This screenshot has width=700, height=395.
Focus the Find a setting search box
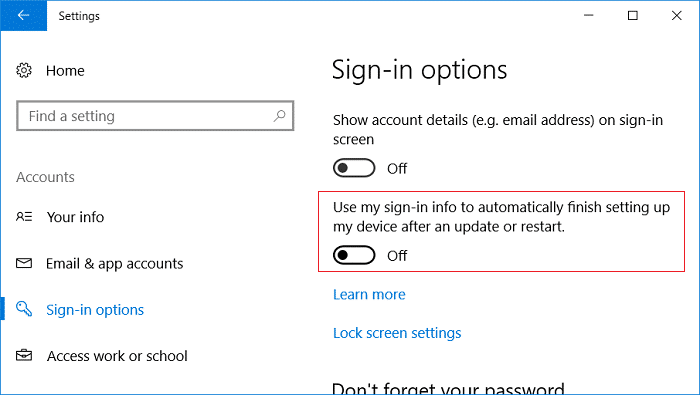(x=155, y=116)
